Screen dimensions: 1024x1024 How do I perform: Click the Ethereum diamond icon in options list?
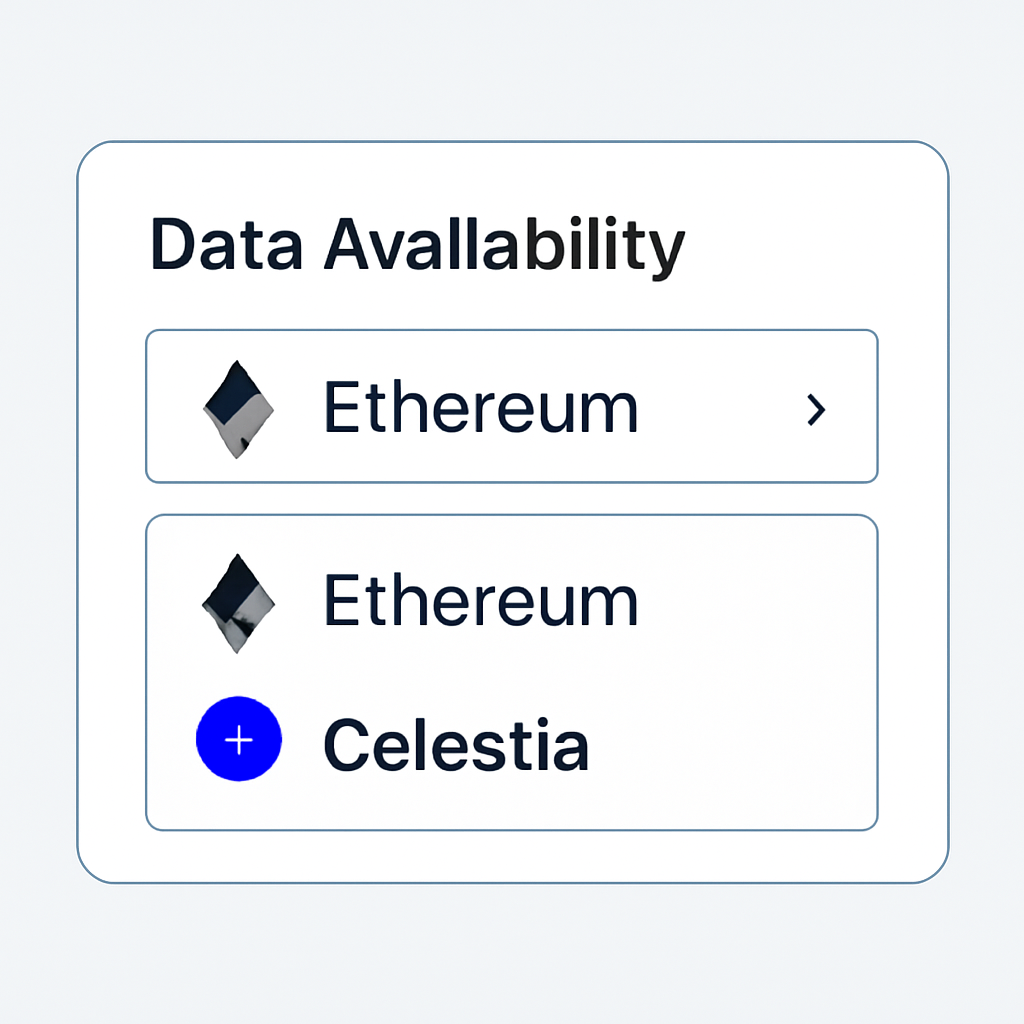tap(239, 603)
